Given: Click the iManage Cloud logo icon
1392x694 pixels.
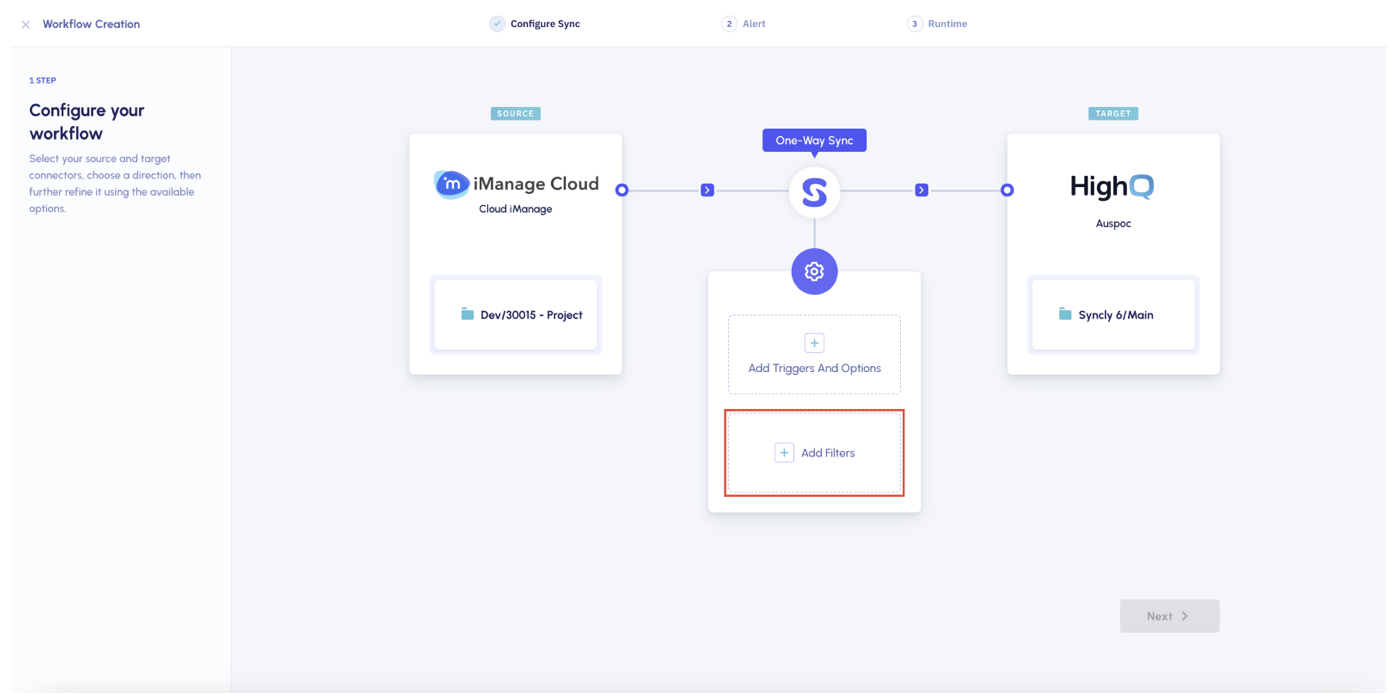Looking at the screenshot, I should point(451,184).
